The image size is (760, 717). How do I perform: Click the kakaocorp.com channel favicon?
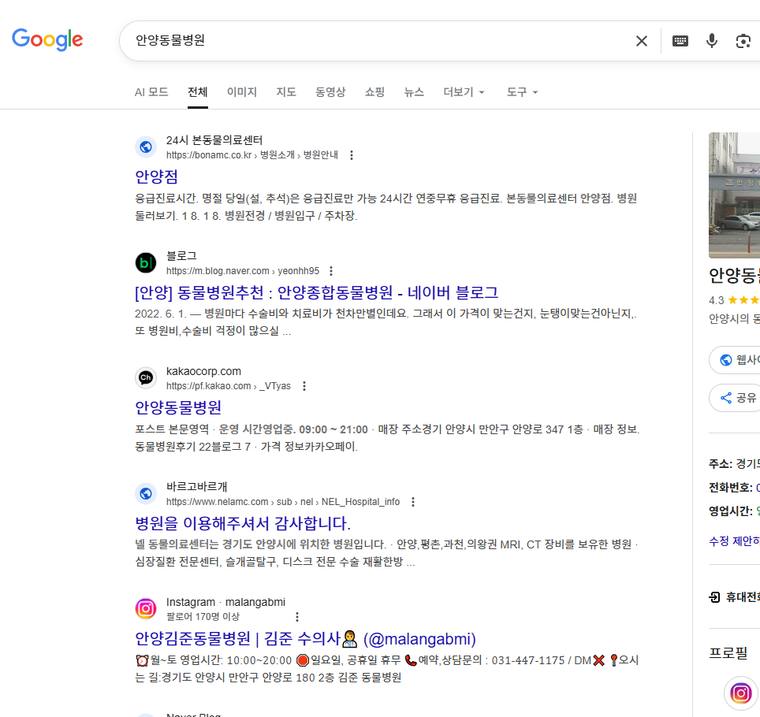pos(146,378)
